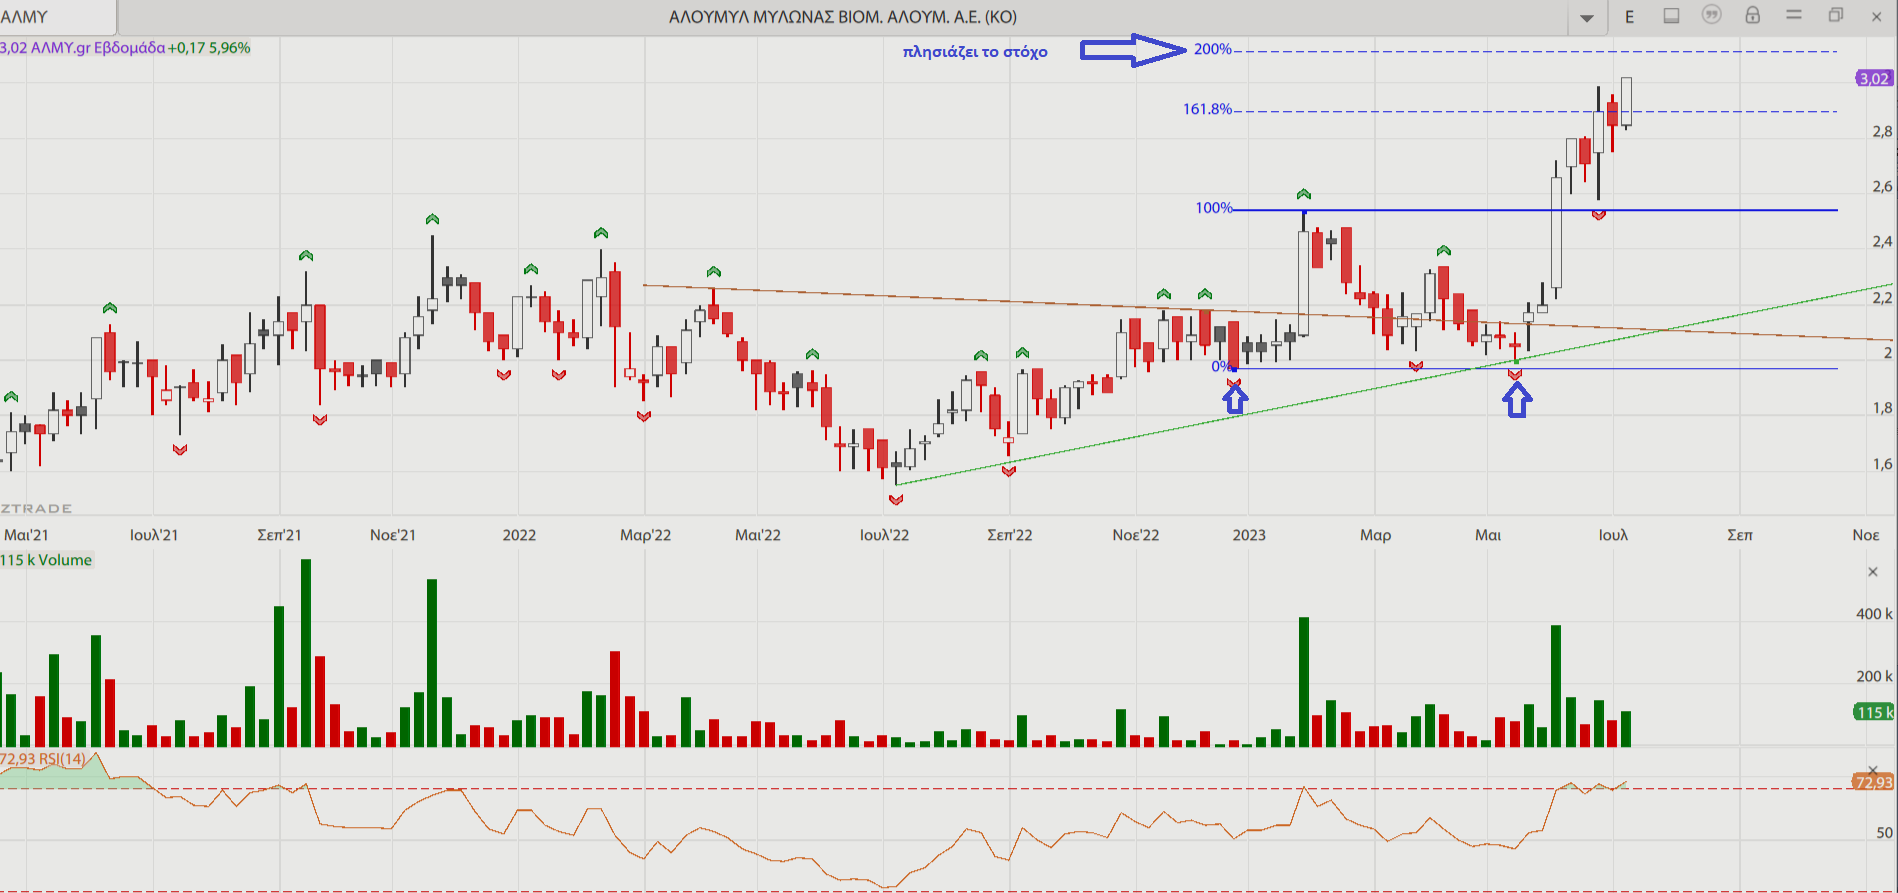Select the πλησιάζει το στόχο annotation
1898x893 pixels.
pyautogui.click(x=975, y=52)
